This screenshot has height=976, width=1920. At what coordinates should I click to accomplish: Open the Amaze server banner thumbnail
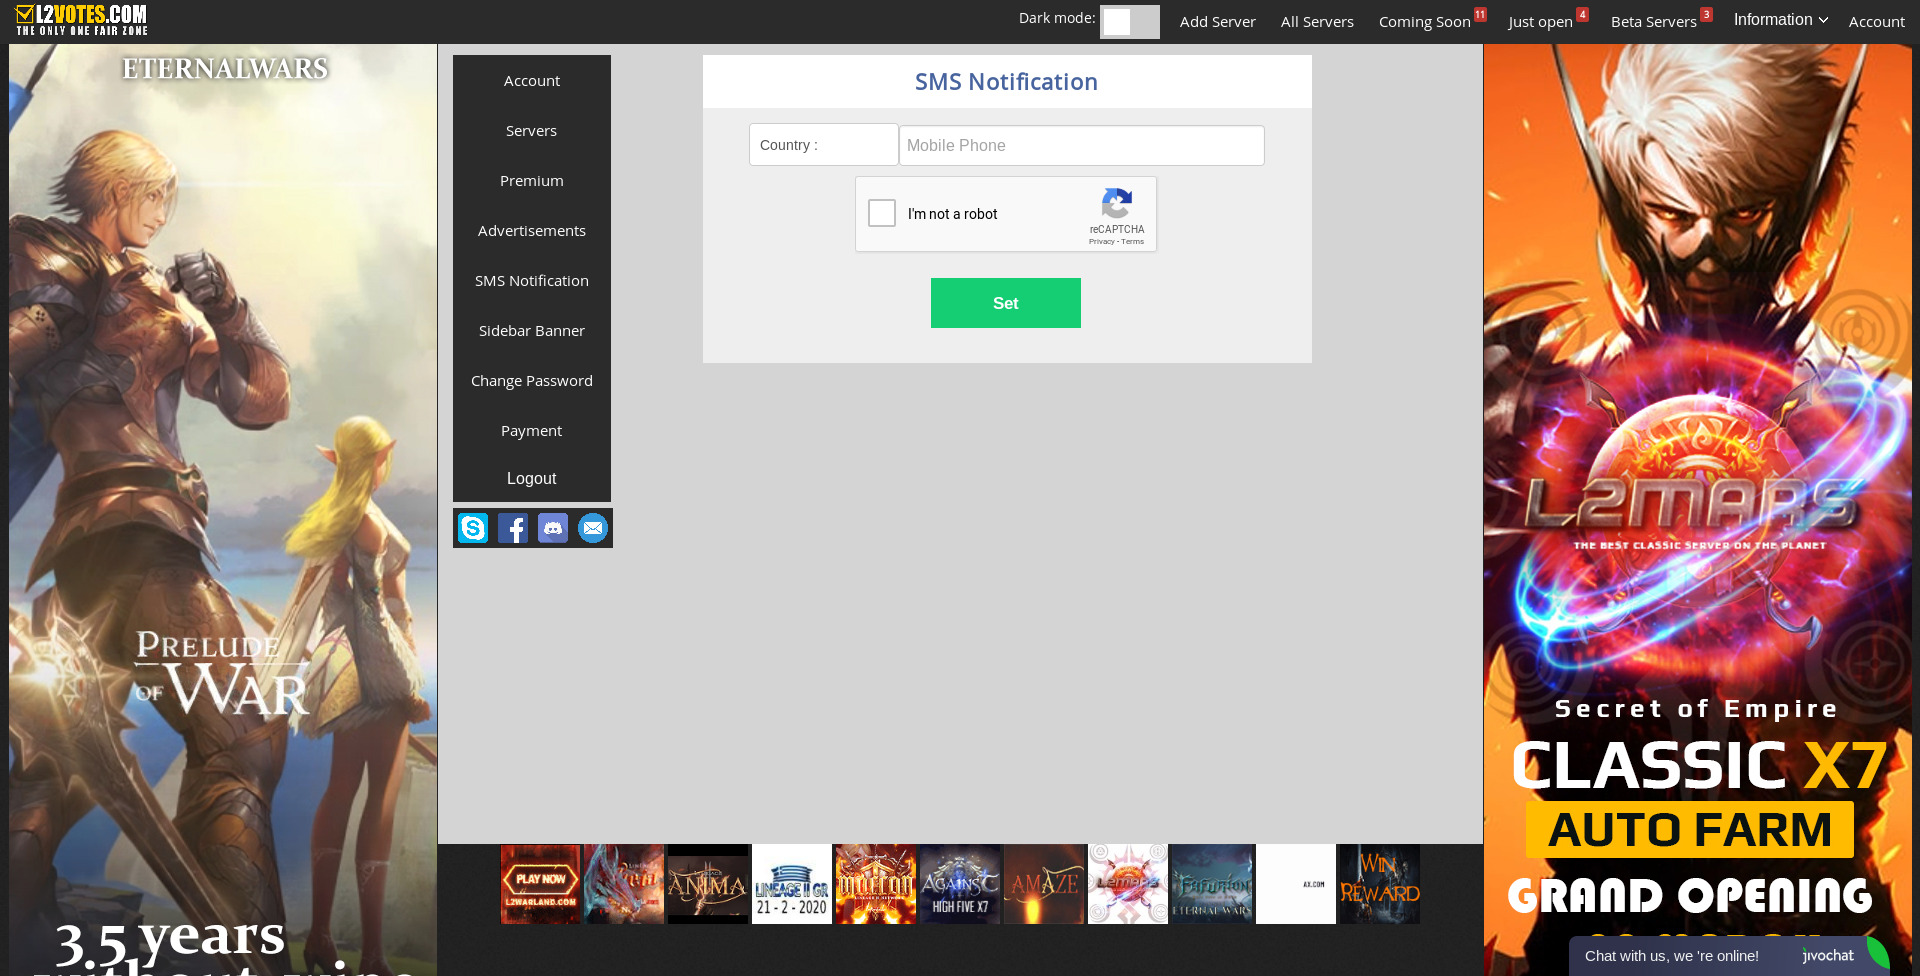pyautogui.click(x=1044, y=884)
